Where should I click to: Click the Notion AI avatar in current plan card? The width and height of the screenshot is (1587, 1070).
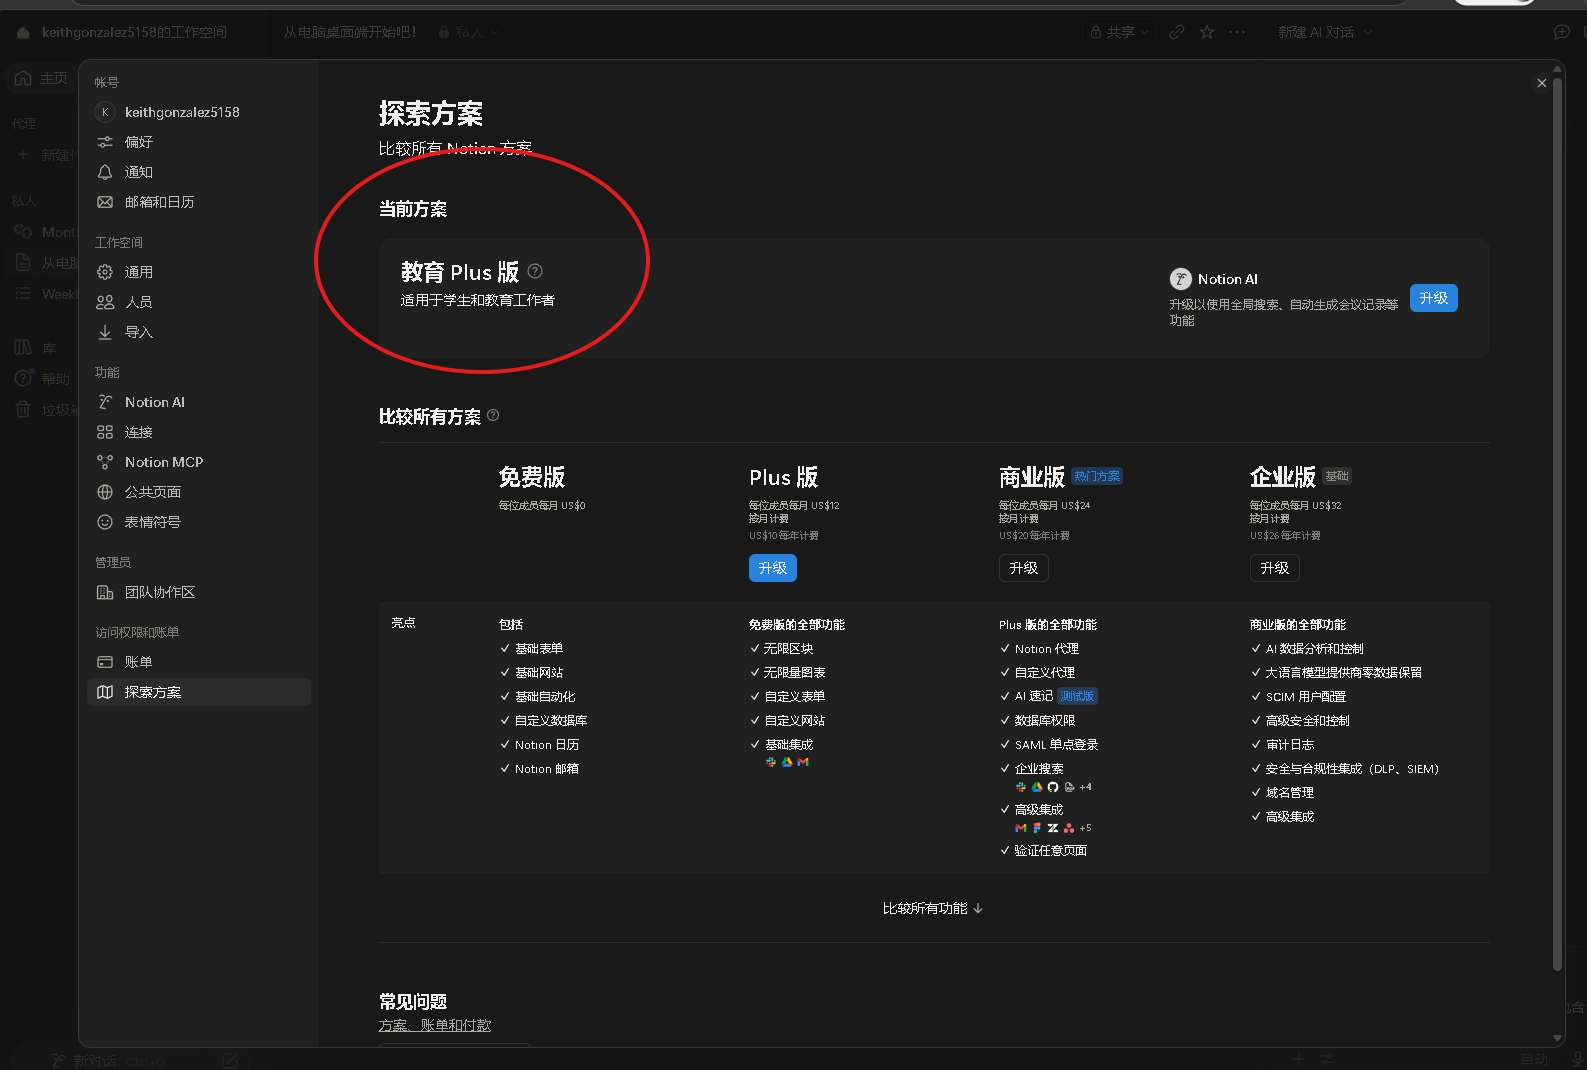click(x=1181, y=279)
